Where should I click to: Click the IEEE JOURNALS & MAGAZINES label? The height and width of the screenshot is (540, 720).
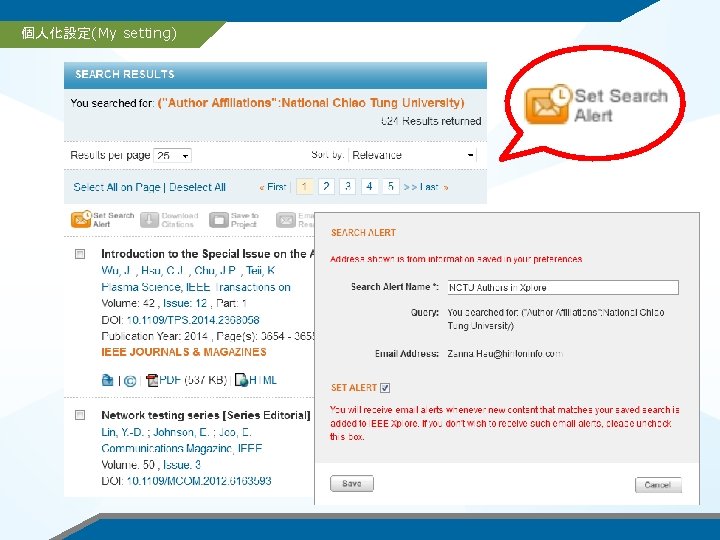coord(184,352)
